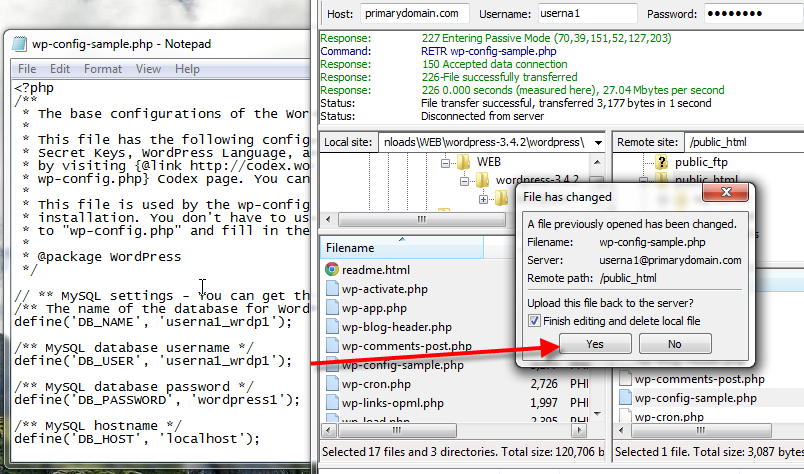Collapse the wordpress-3.4.2 tree node
The width and height of the screenshot is (804, 474).
click(x=465, y=181)
